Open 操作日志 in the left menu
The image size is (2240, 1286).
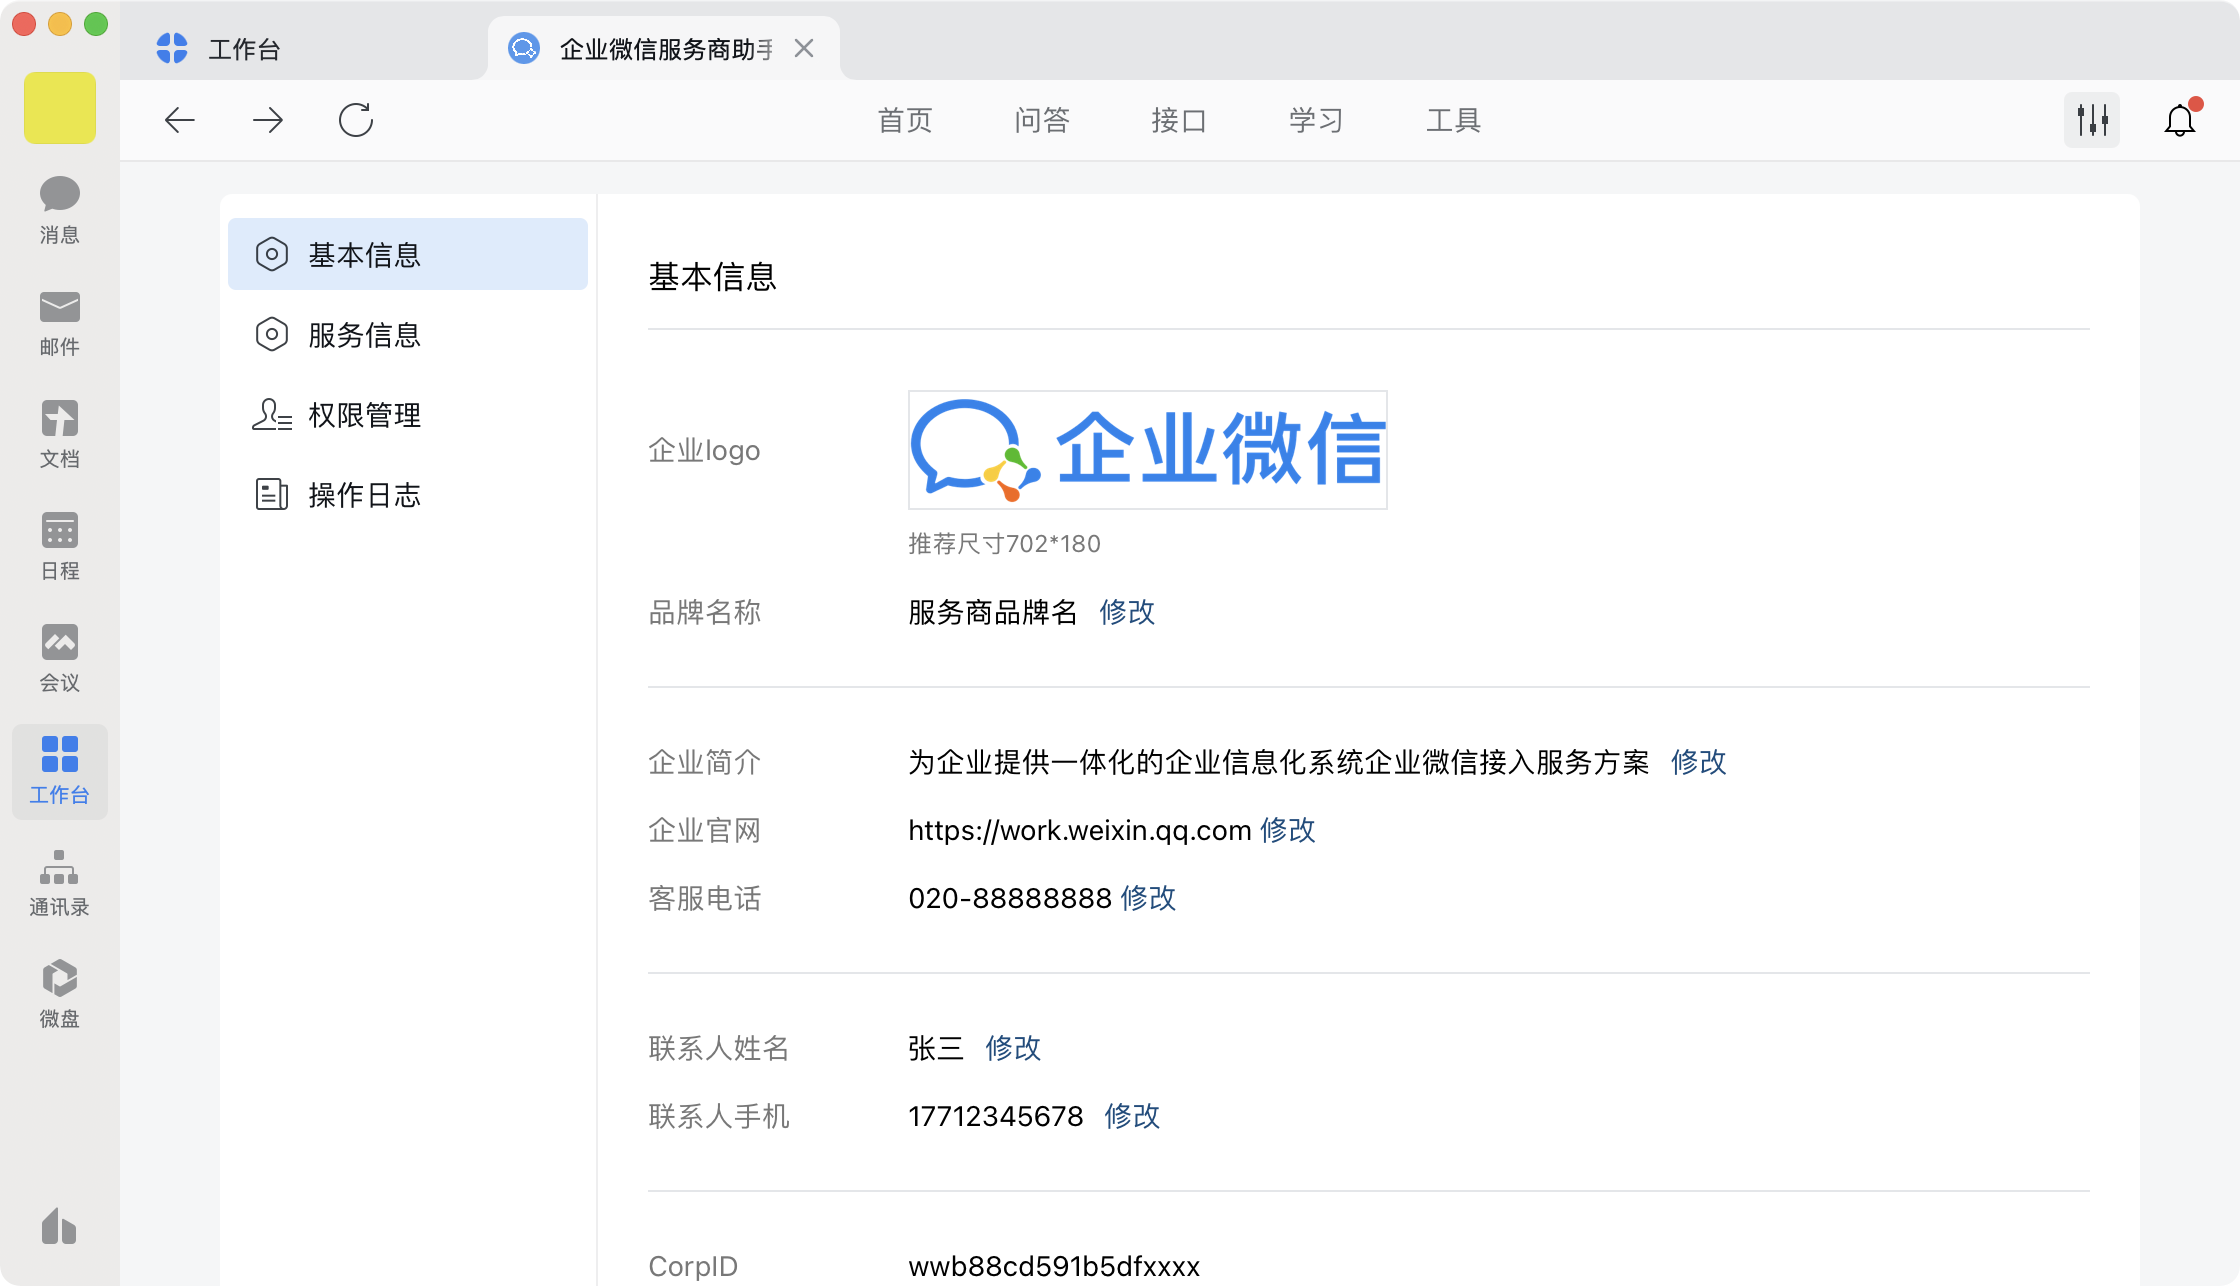coord(364,495)
